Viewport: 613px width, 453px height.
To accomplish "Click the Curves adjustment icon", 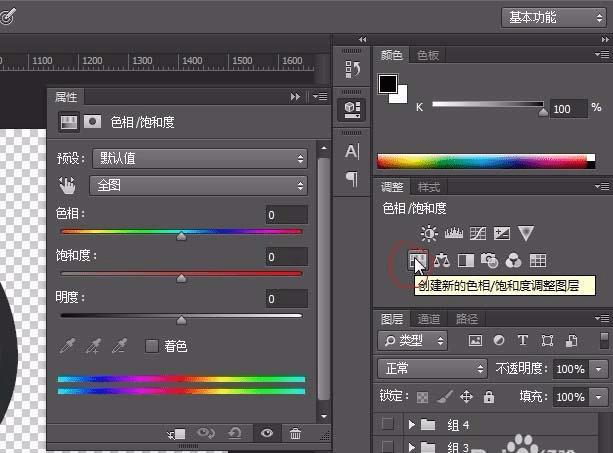I will (x=477, y=234).
